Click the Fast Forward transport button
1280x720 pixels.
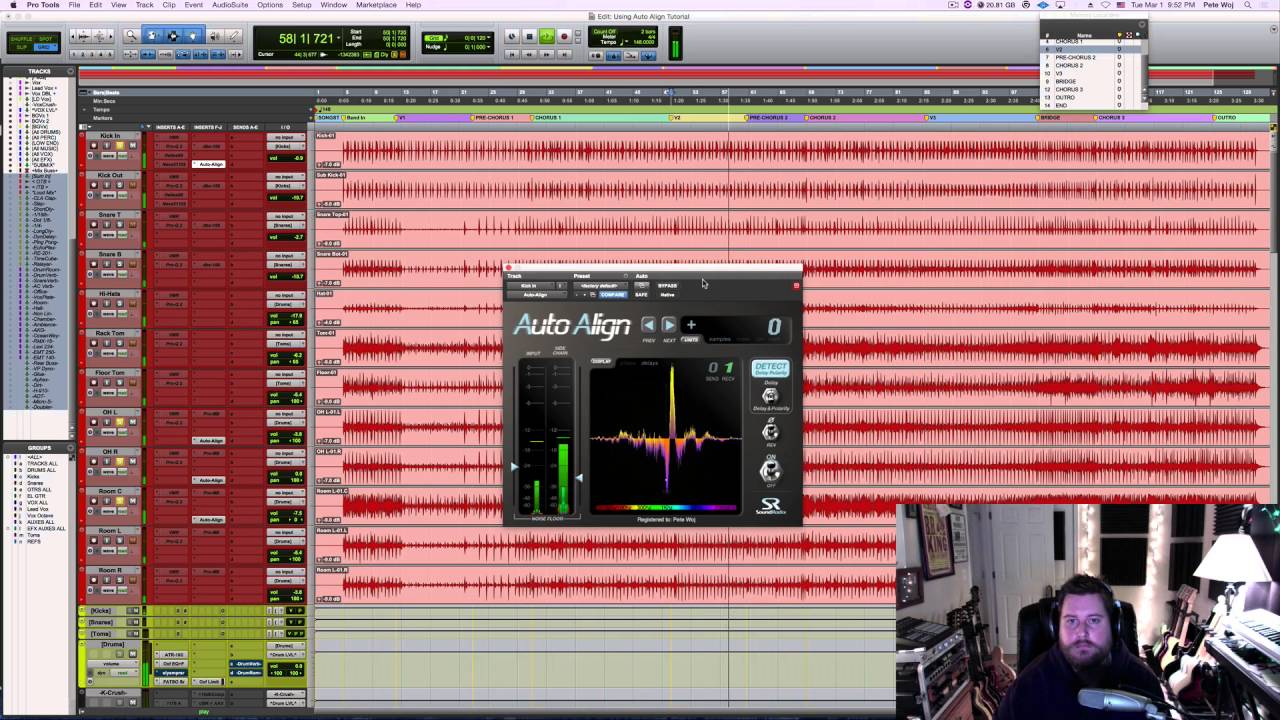[547, 54]
